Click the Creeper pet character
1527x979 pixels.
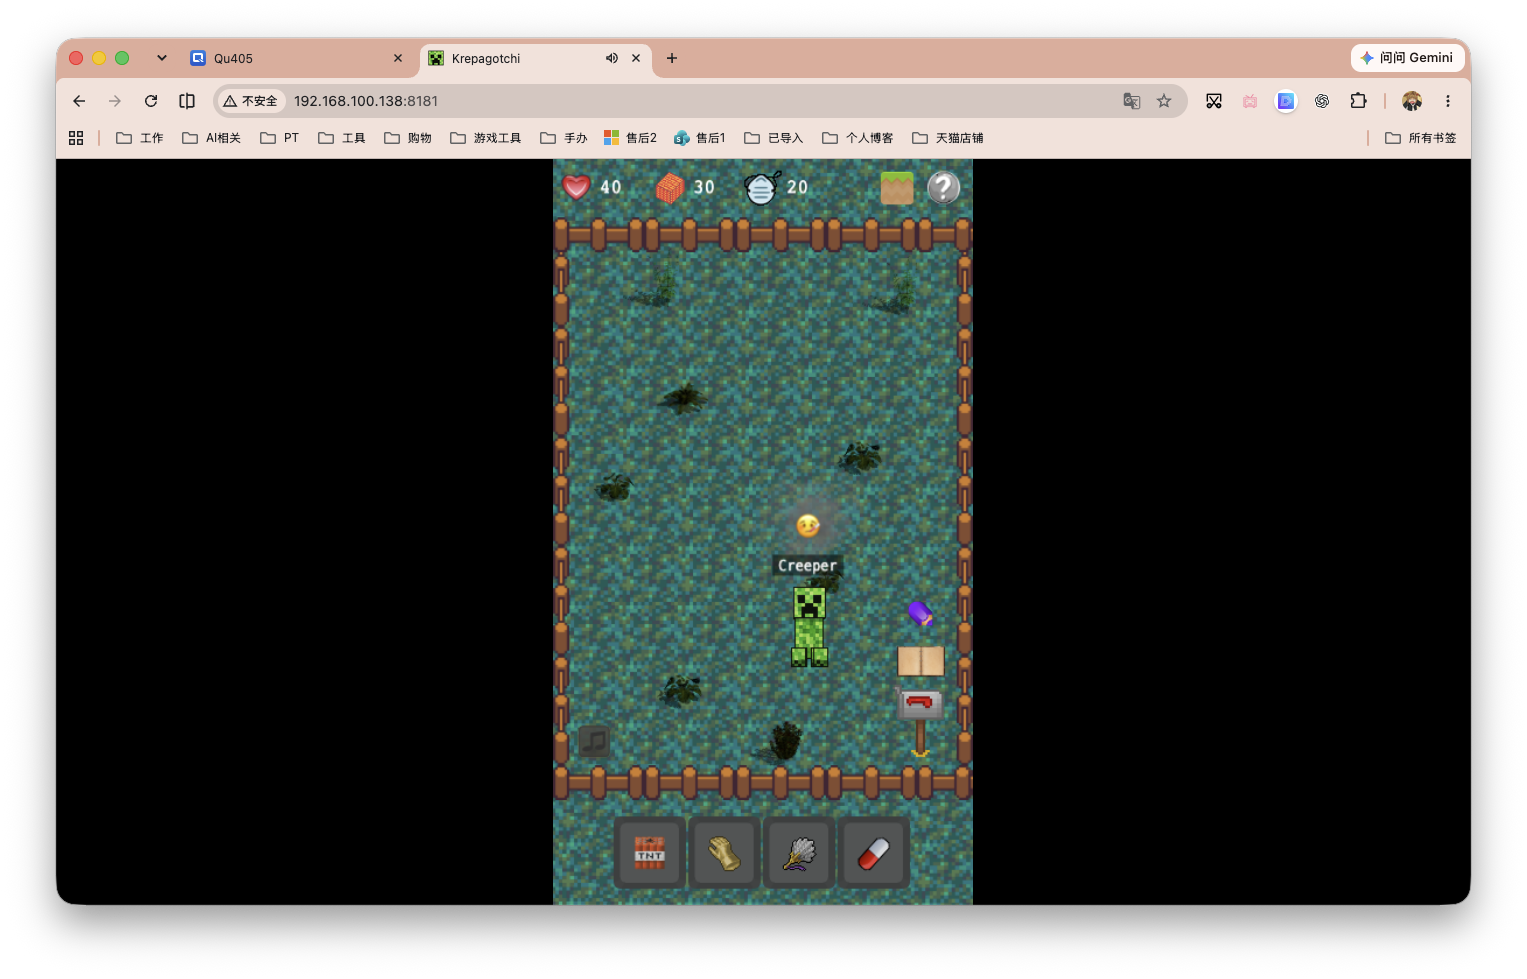(809, 627)
